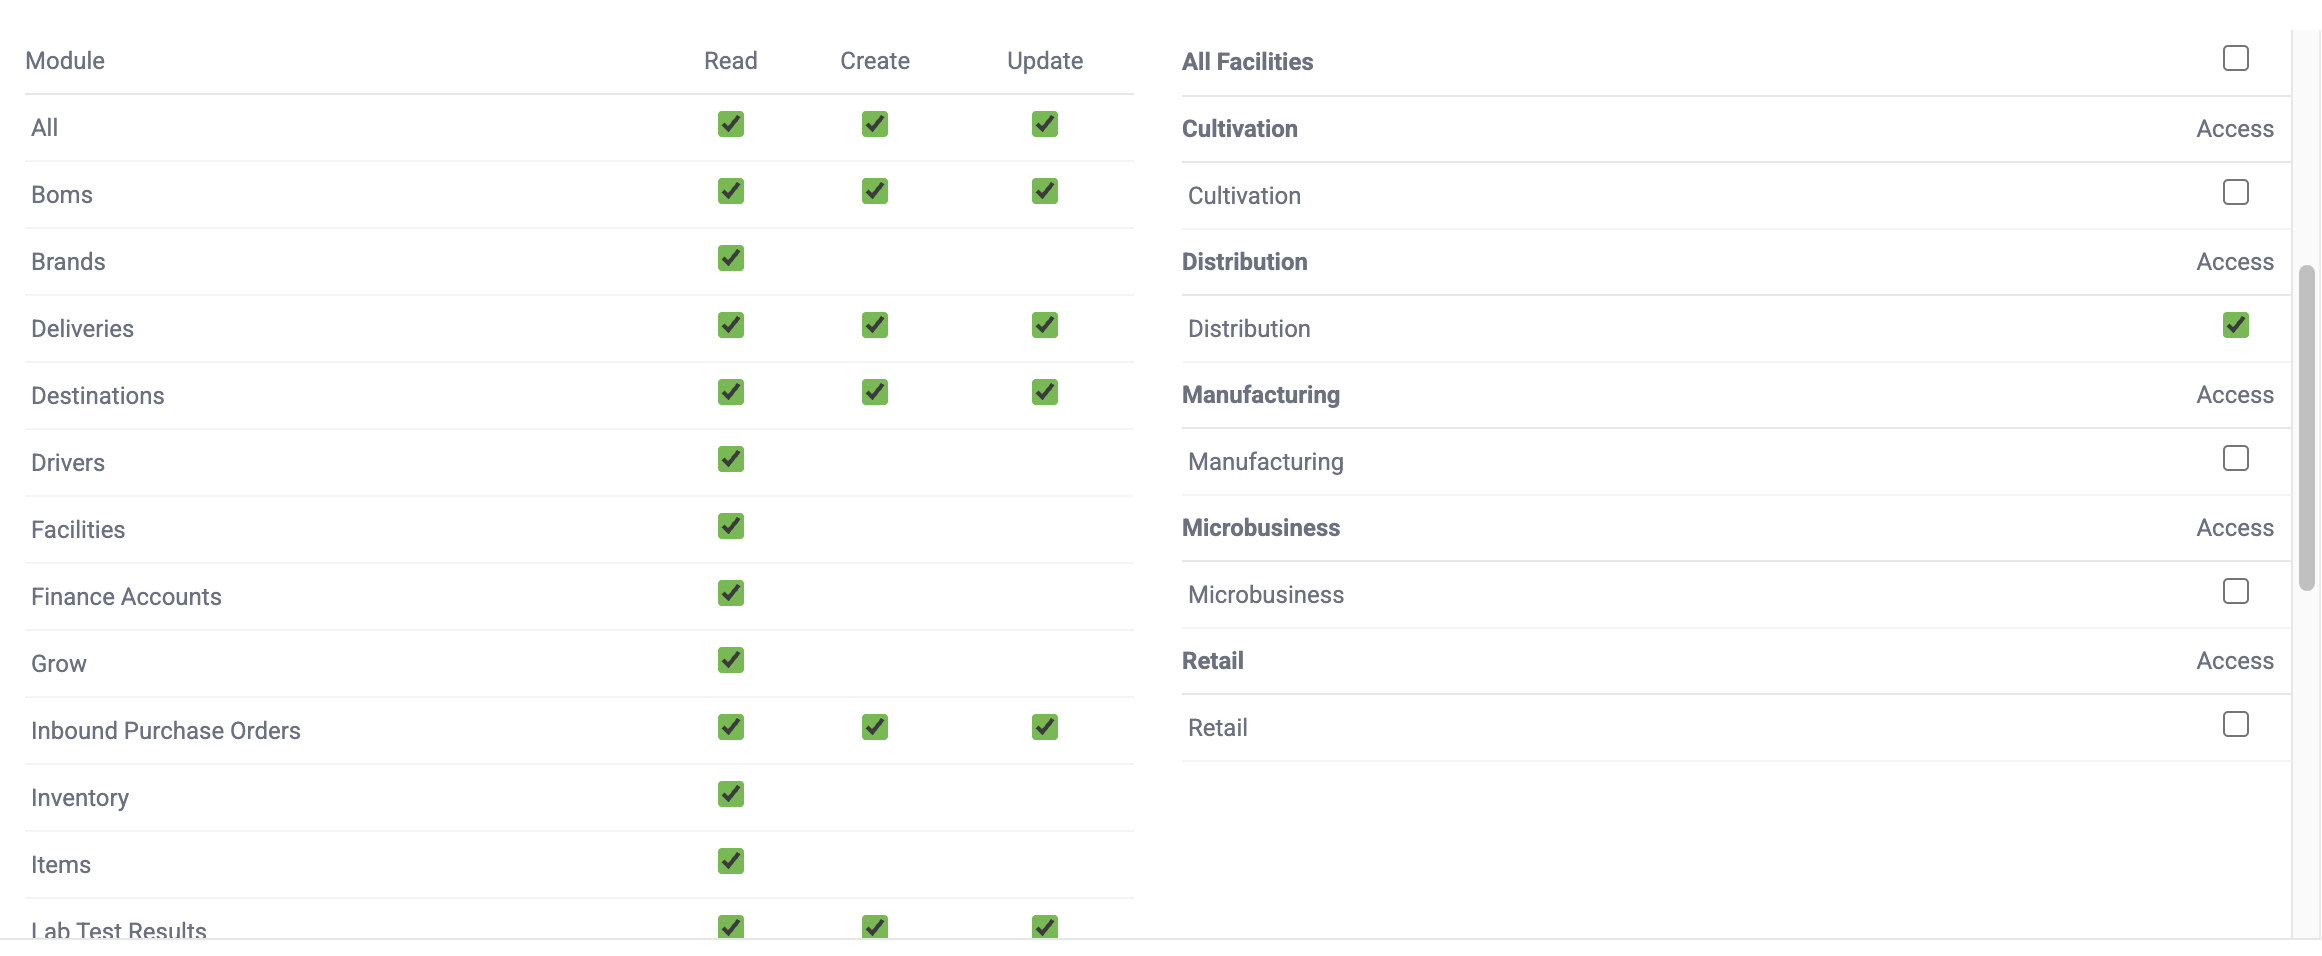The height and width of the screenshot is (956, 2322).
Task: Disable Update permission for Deliveries
Action: pyautogui.click(x=1045, y=325)
